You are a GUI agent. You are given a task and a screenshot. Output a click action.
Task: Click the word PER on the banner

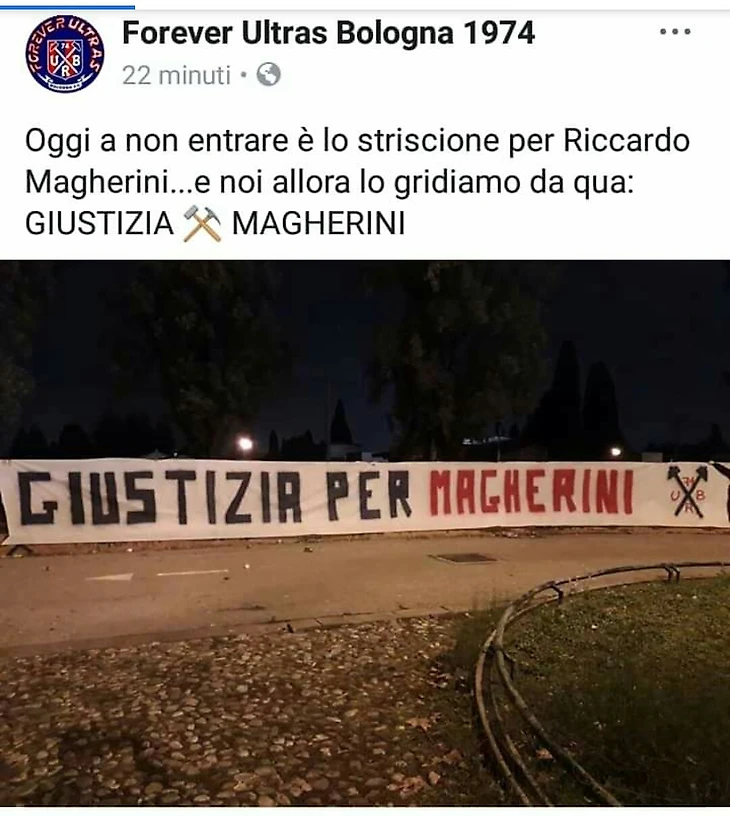[369, 495]
